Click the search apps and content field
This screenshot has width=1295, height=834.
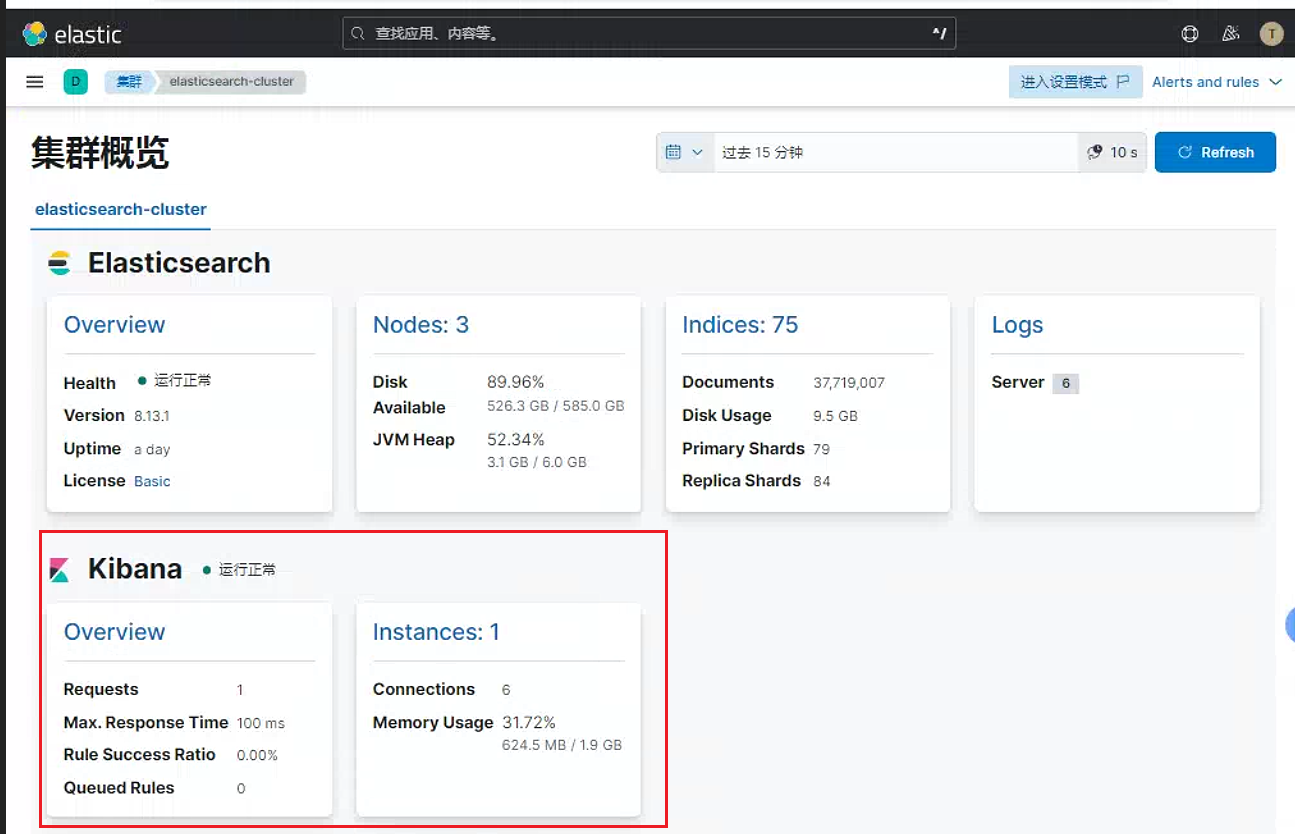[649, 34]
